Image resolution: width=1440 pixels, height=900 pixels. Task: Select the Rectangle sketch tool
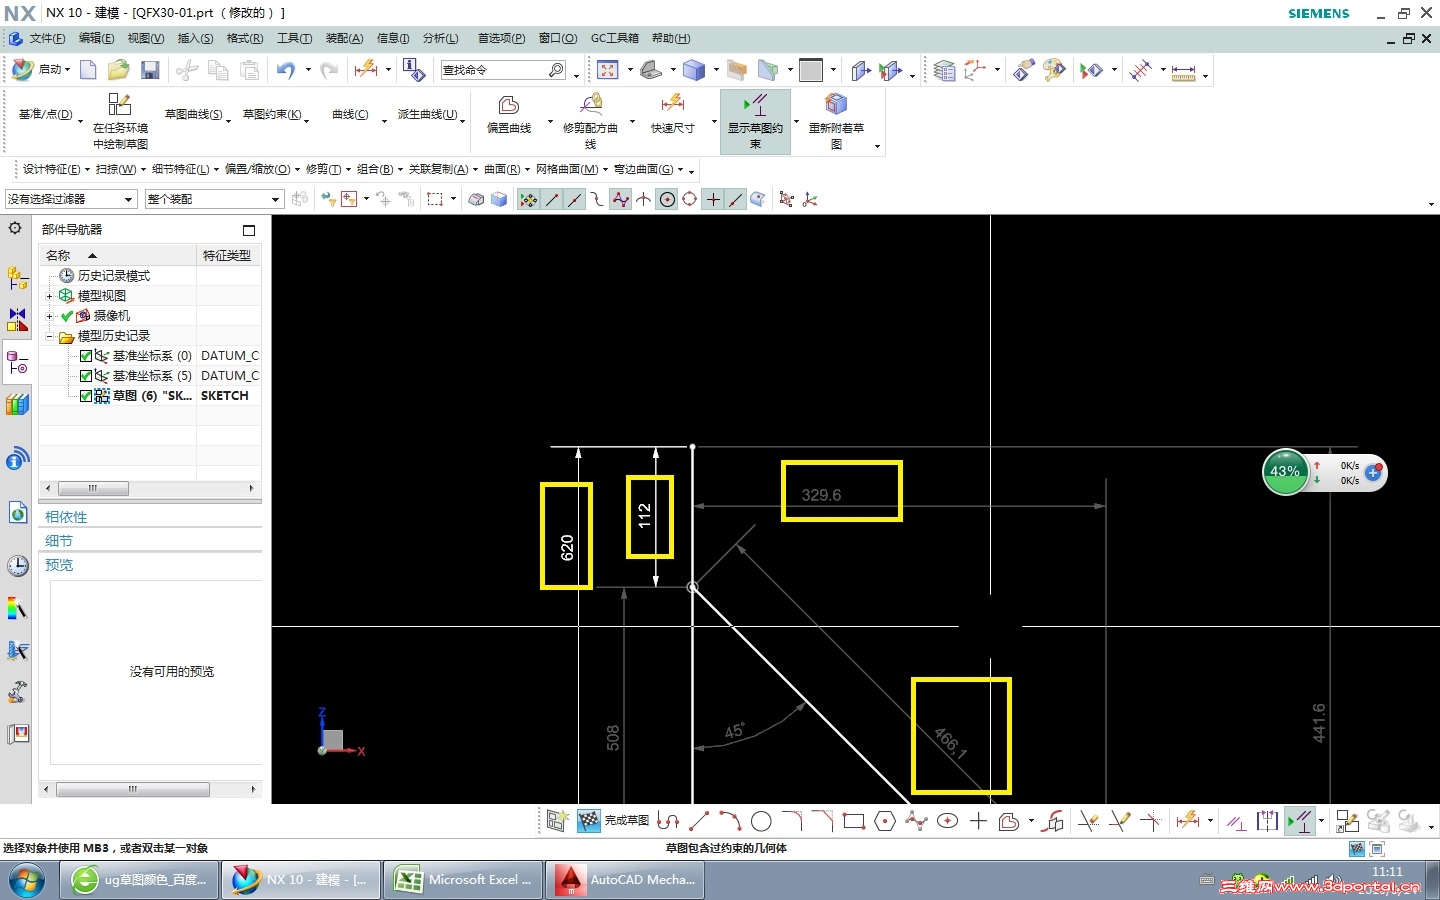click(853, 822)
